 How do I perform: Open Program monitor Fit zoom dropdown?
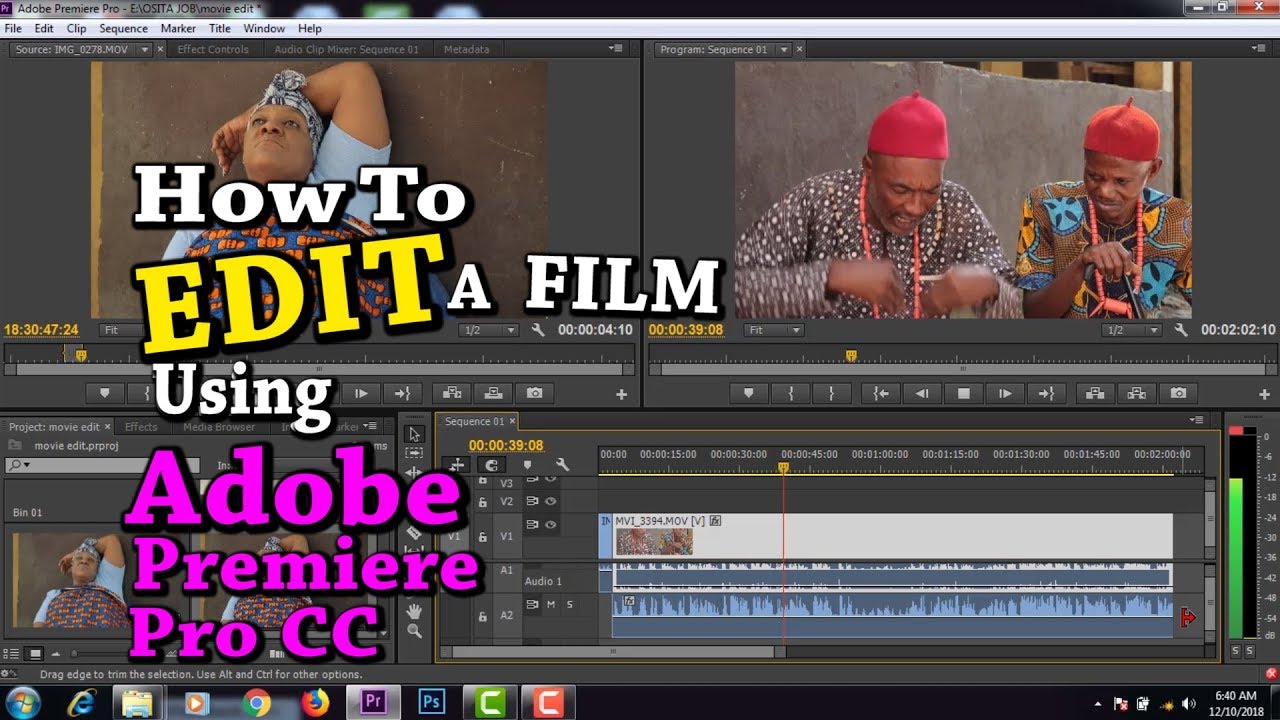click(776, 330)
